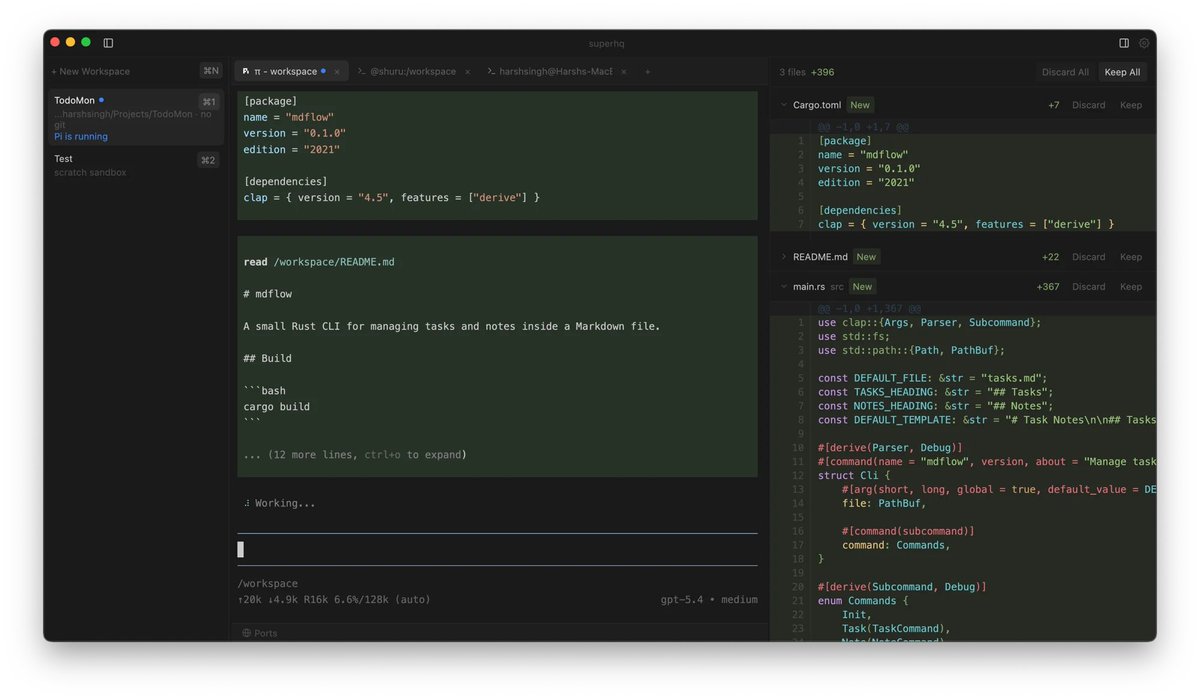The width and height of the screenshot is (1200, 699).
Task: Click the ⌘2 badge on Test
Action: [208, 160]
